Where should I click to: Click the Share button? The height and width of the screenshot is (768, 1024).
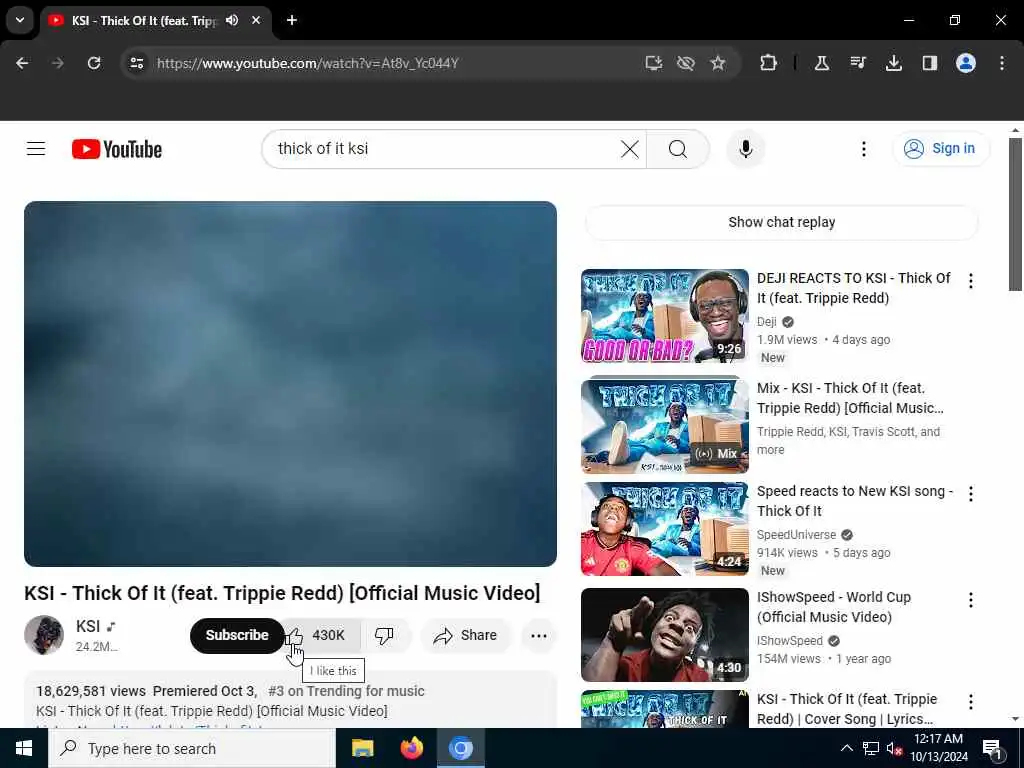pyautogui.click(x=466, y=635)
